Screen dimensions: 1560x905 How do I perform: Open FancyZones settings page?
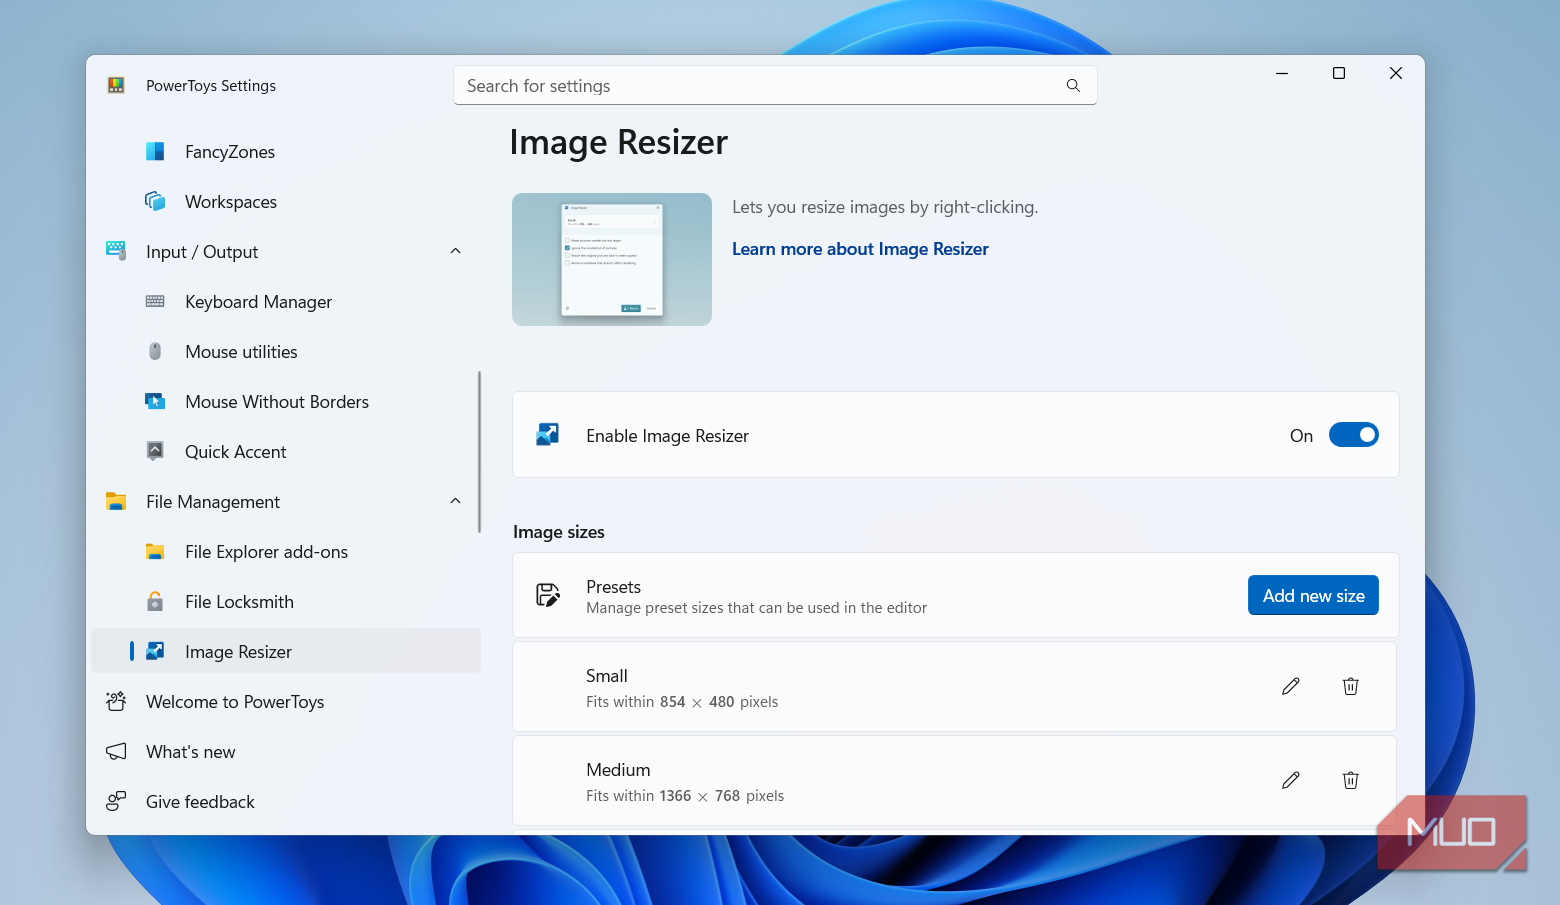(286, 151)
